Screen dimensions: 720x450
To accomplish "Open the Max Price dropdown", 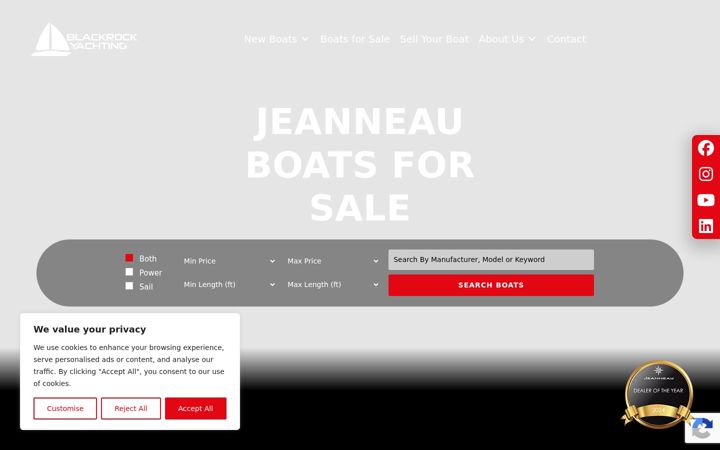I will click(x=333, y=261).
